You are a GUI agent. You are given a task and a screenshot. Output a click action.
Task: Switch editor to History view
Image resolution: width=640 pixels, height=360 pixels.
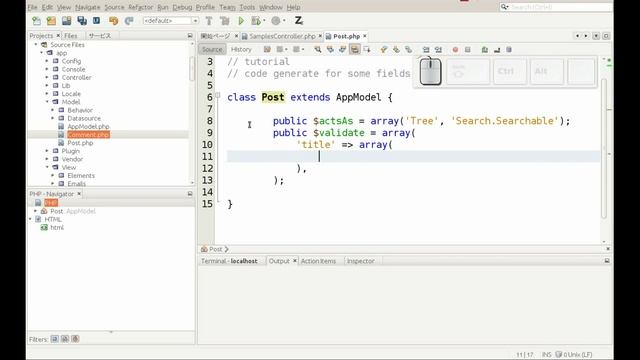click(241, 49)
